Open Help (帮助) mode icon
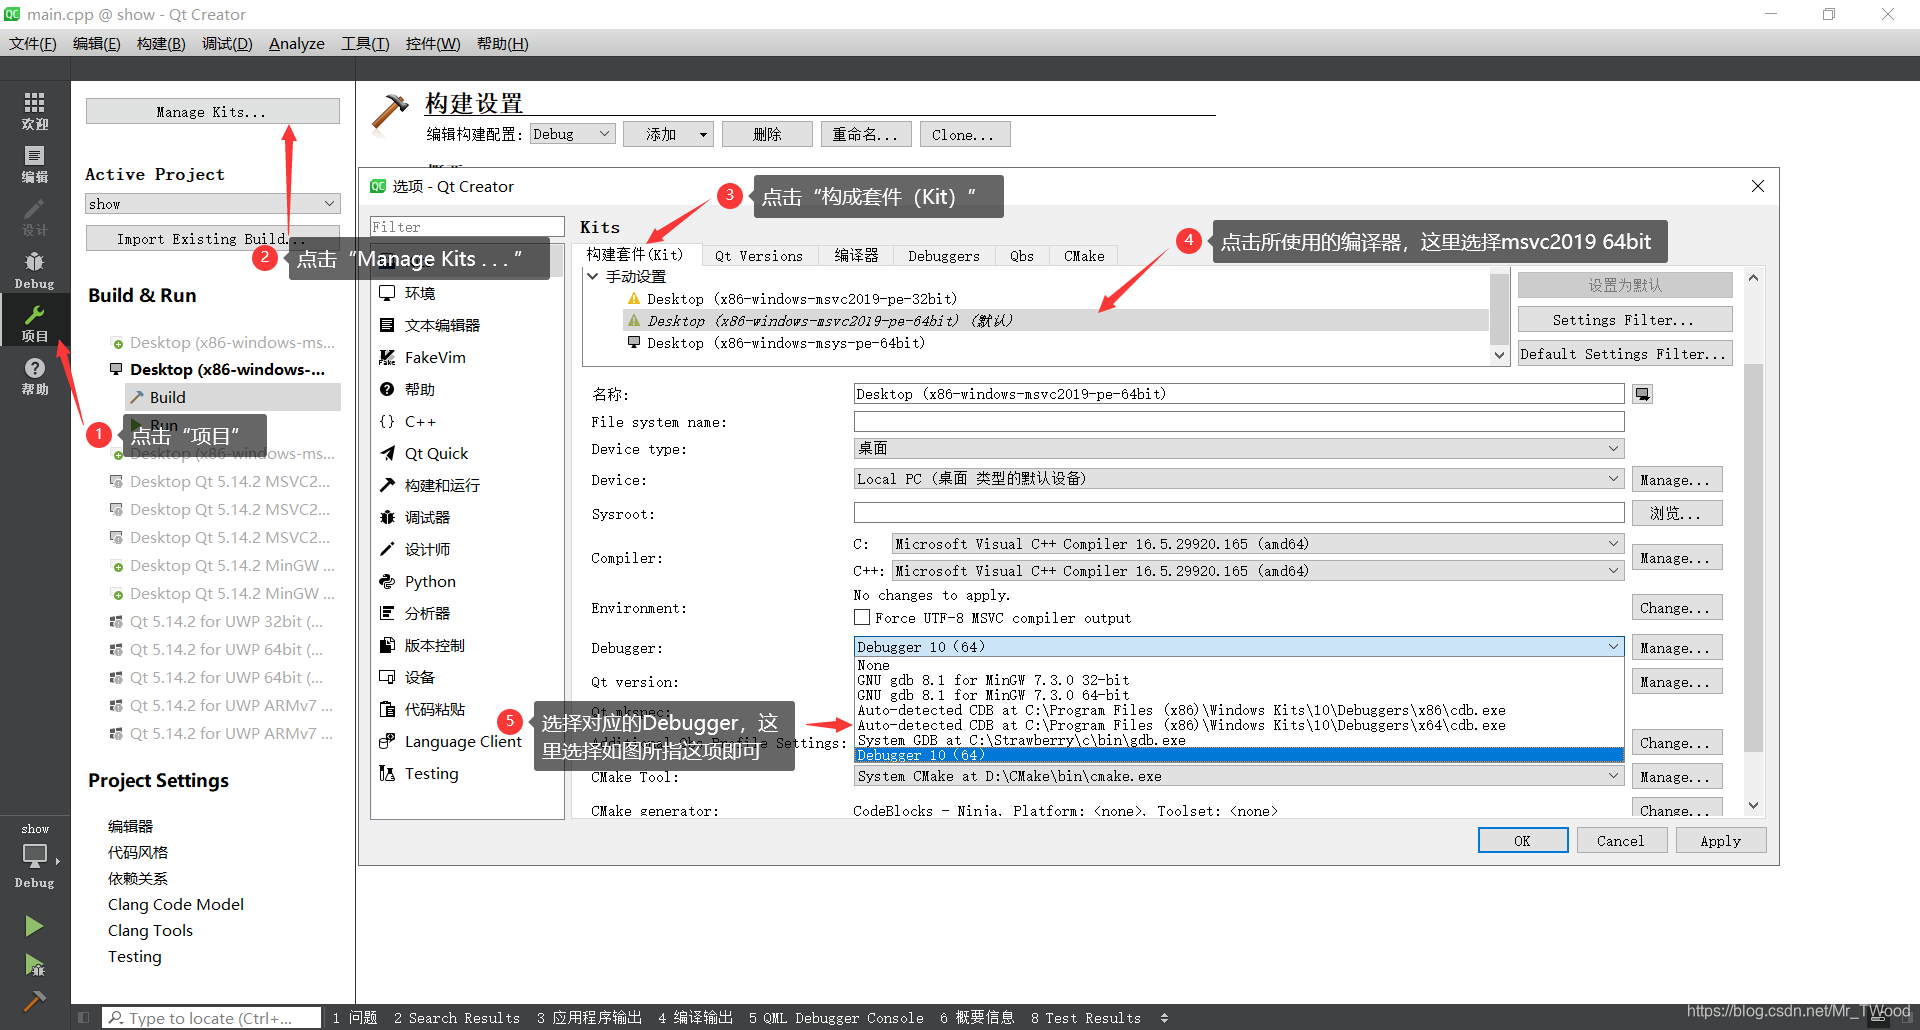The height and width of the screenshot is (1030, 1920). [35, 376]
